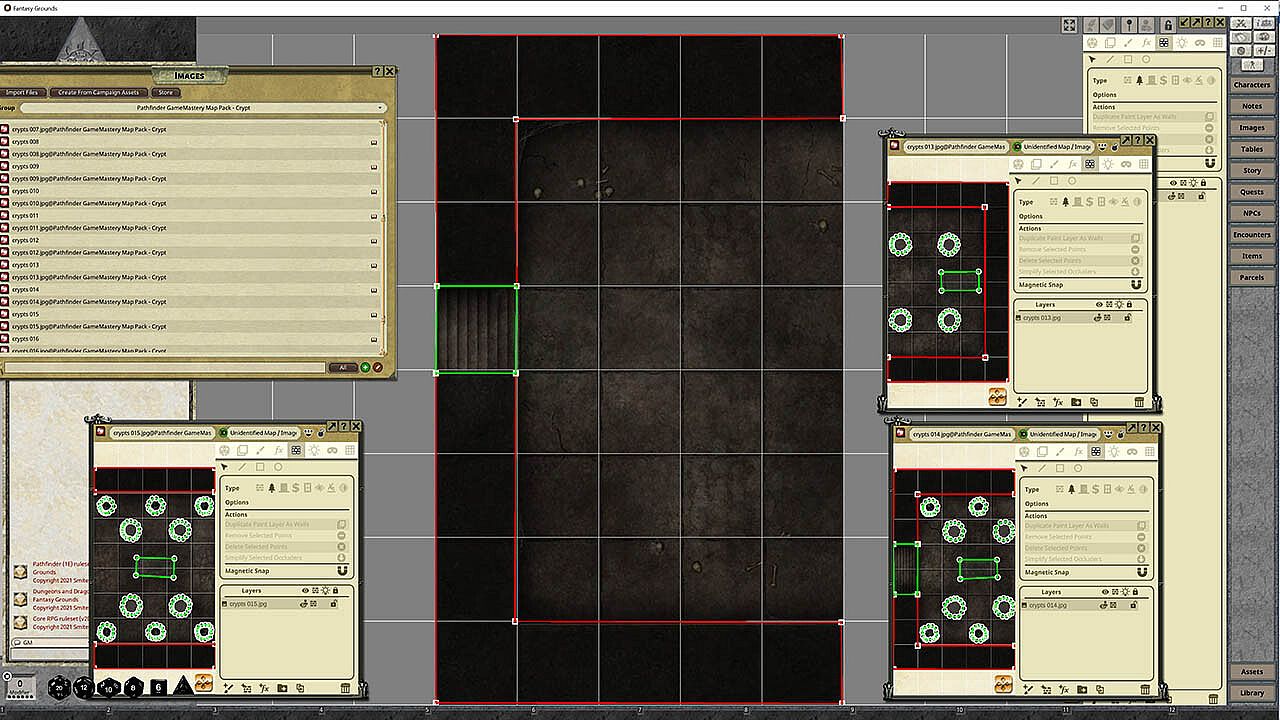
Task: Select the tree occluder type in crypts 013
Action: point(1065,202)
